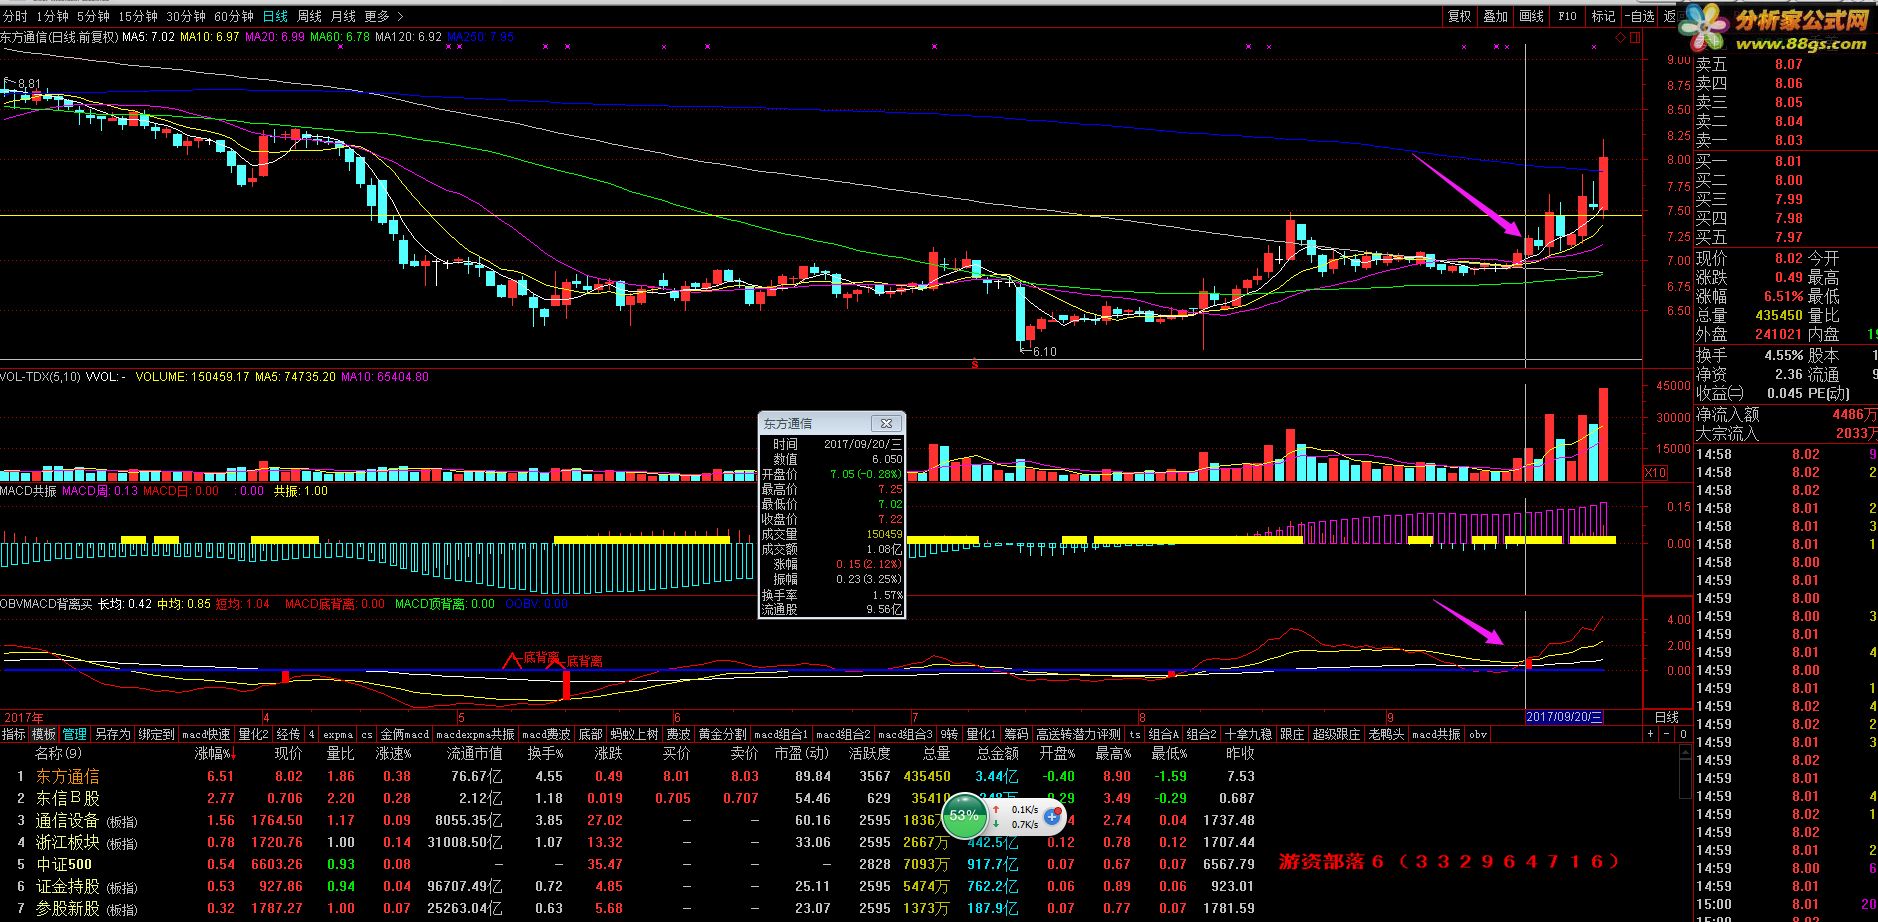The image size is (1878, 922).
Task: Select the 浙江板块 row
Action: click(x=628, y=842)
